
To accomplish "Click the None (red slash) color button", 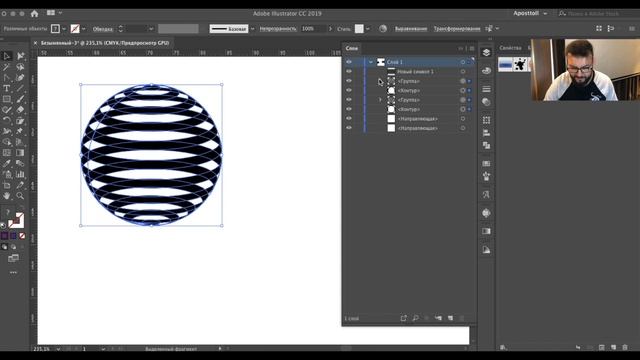I will coord(22,236).
